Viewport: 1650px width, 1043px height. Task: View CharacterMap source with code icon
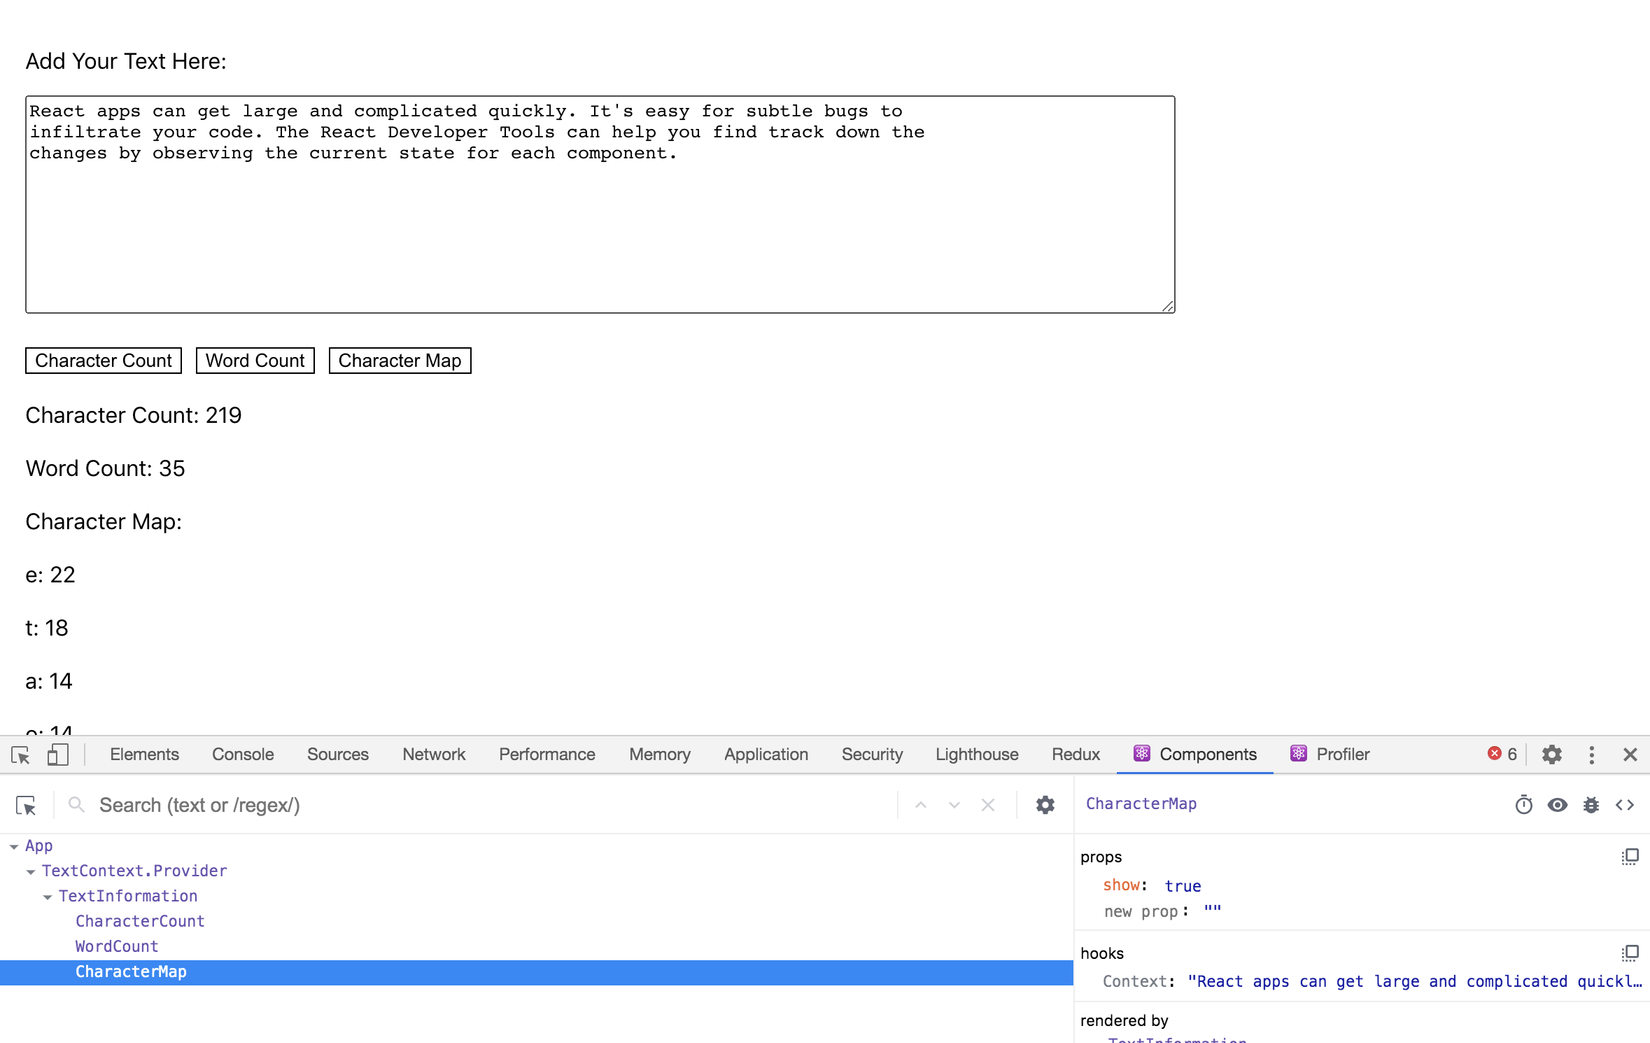(x=1625, y=805)
